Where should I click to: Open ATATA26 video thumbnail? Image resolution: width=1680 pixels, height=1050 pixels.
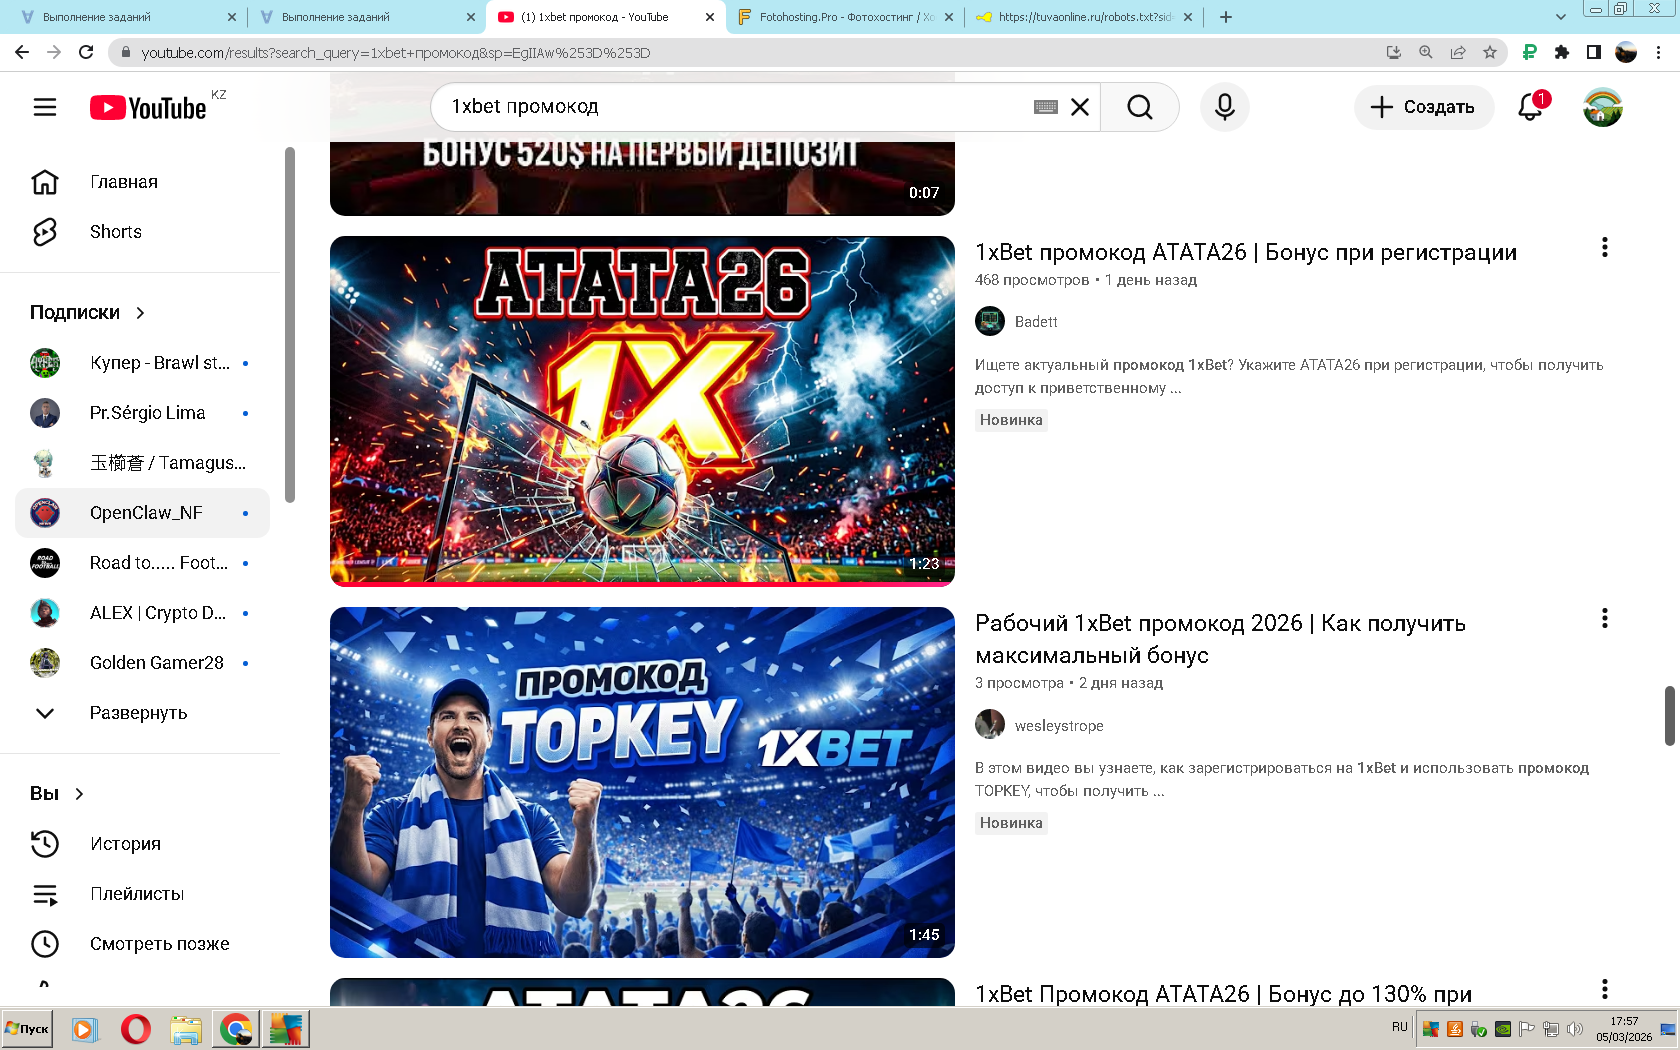coord(642,411)
